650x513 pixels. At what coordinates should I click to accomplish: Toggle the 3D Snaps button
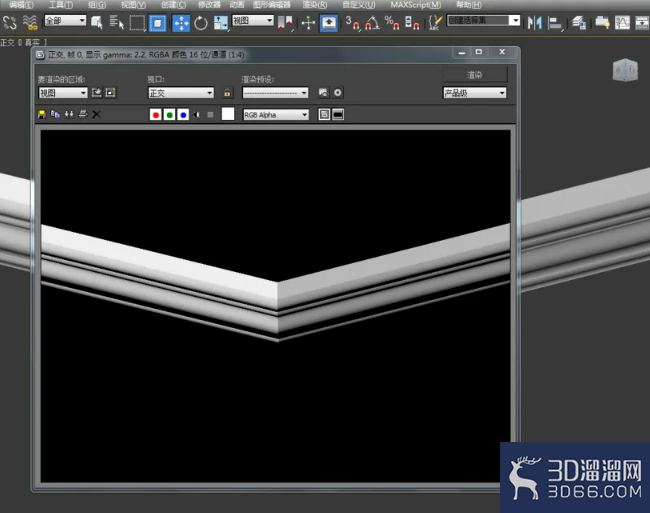(352, 23)
